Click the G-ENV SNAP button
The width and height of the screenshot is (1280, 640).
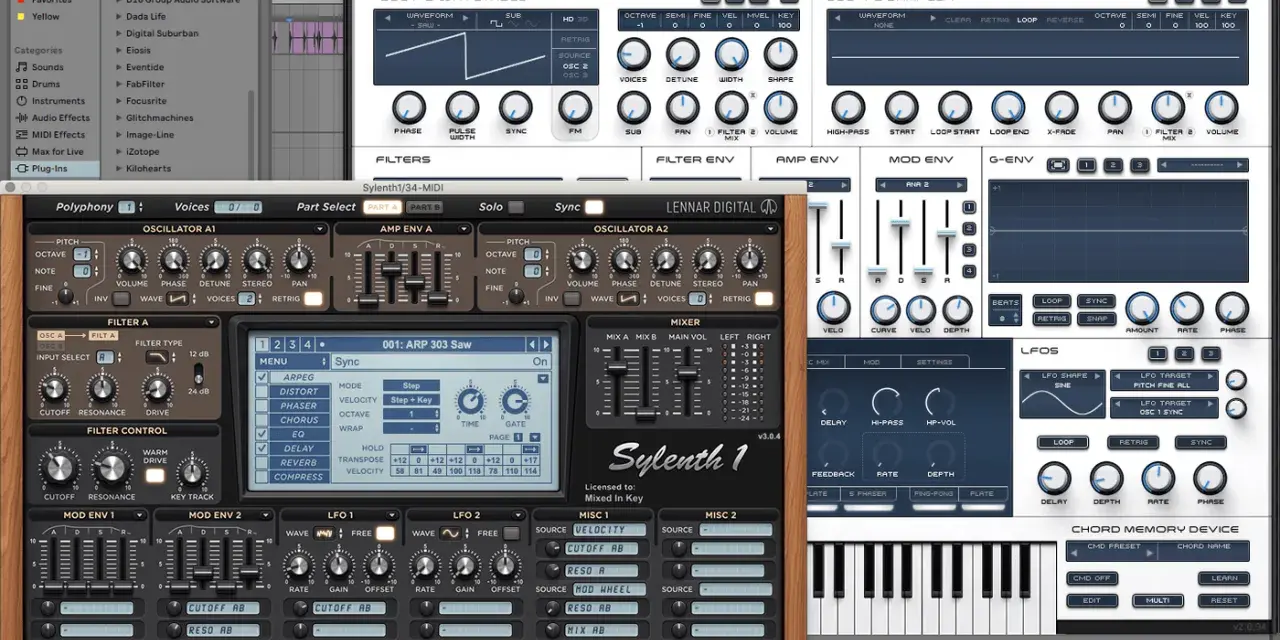coord(1097,318)
